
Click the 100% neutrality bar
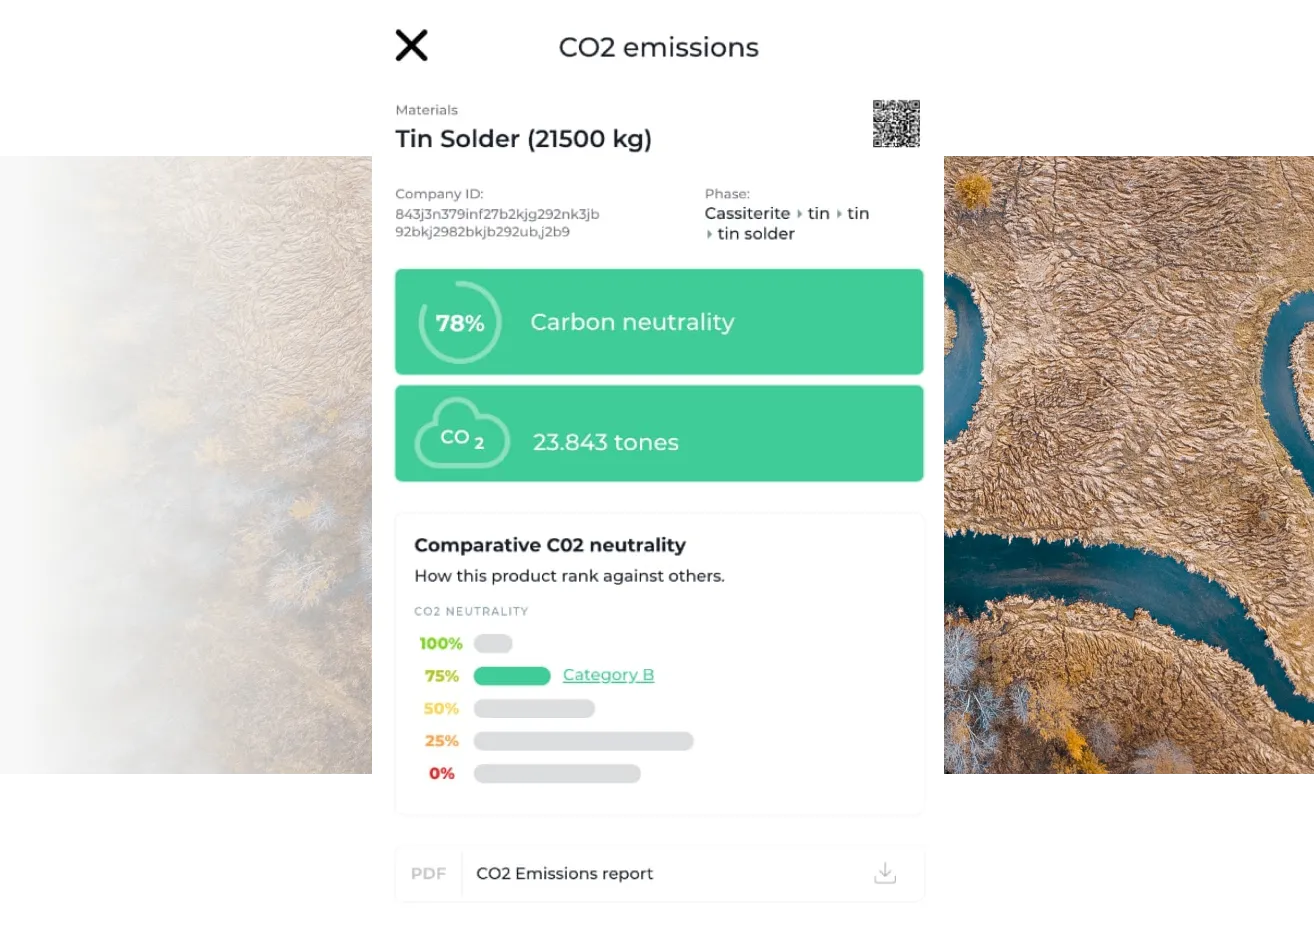[492, 643]
